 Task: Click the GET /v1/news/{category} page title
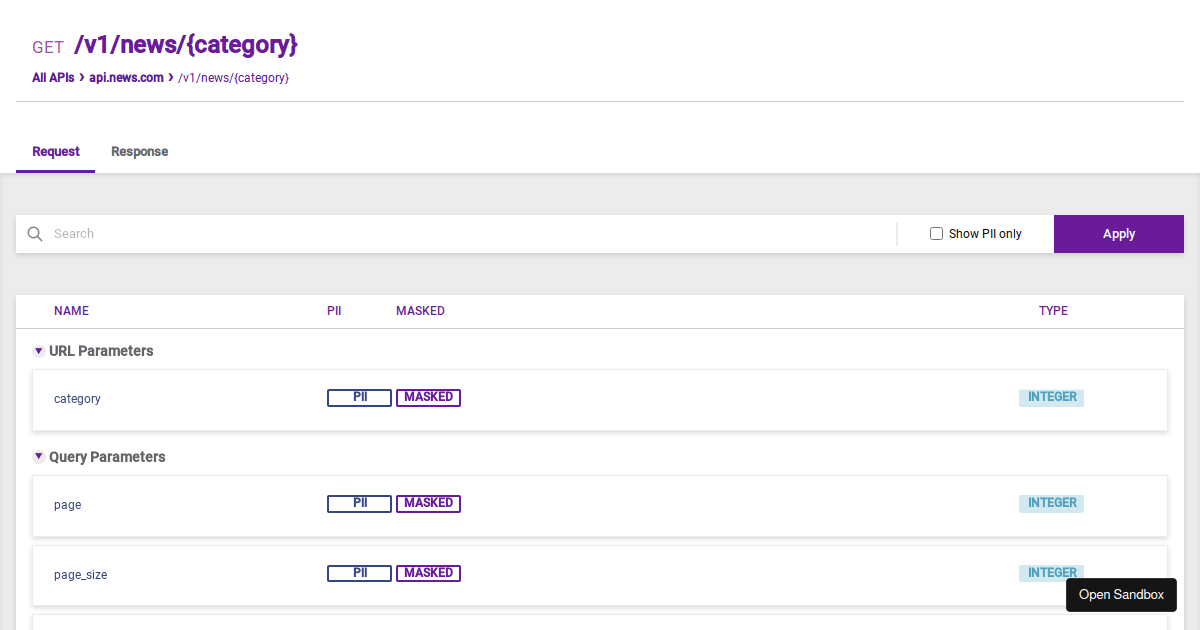165,46
